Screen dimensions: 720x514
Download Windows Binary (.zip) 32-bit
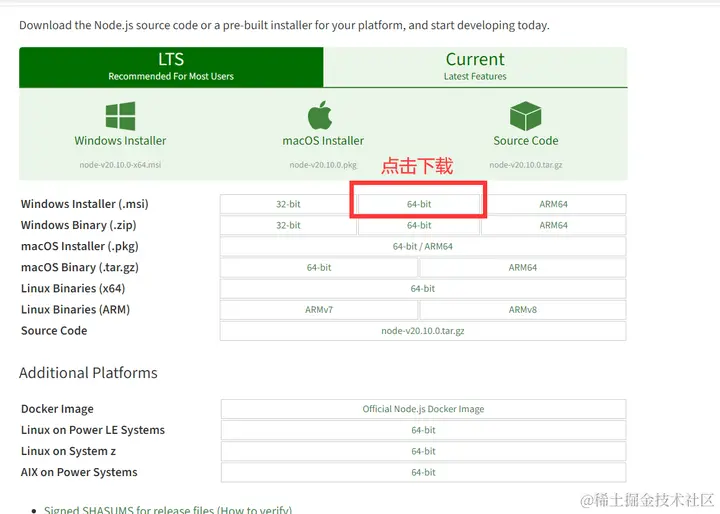(x=288, y=225)
